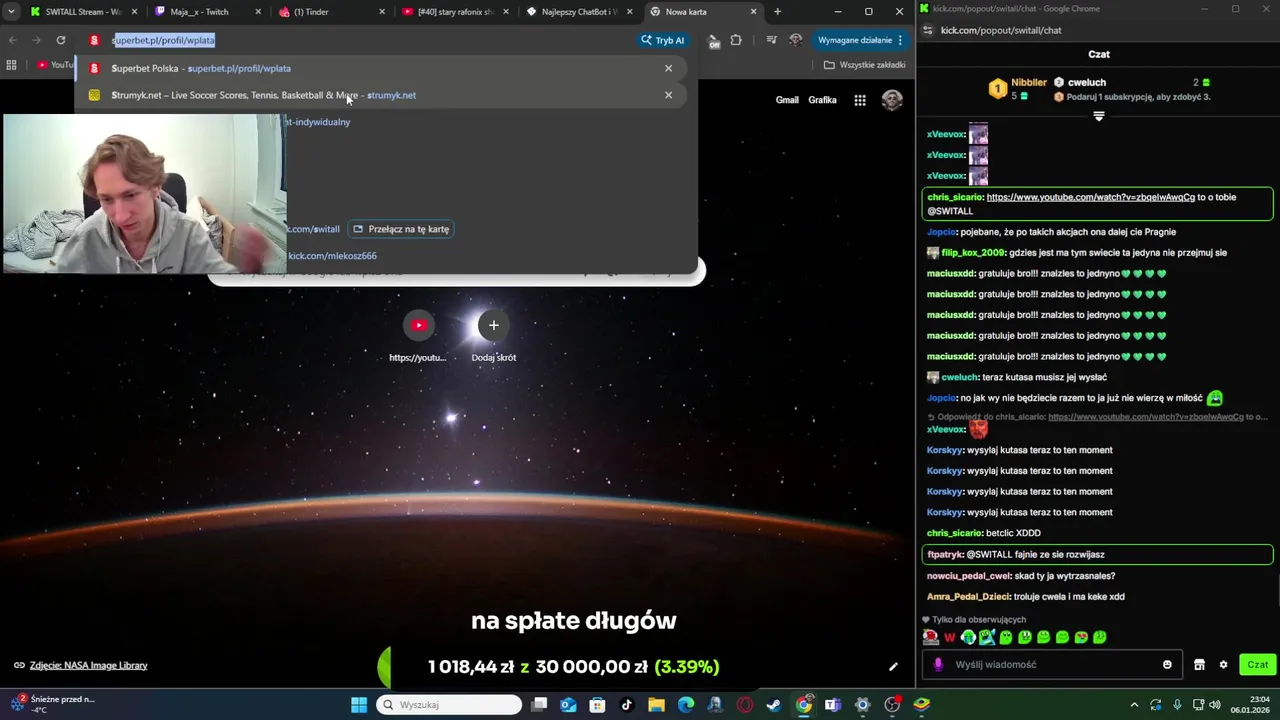Send message with Czat button

1257,664
